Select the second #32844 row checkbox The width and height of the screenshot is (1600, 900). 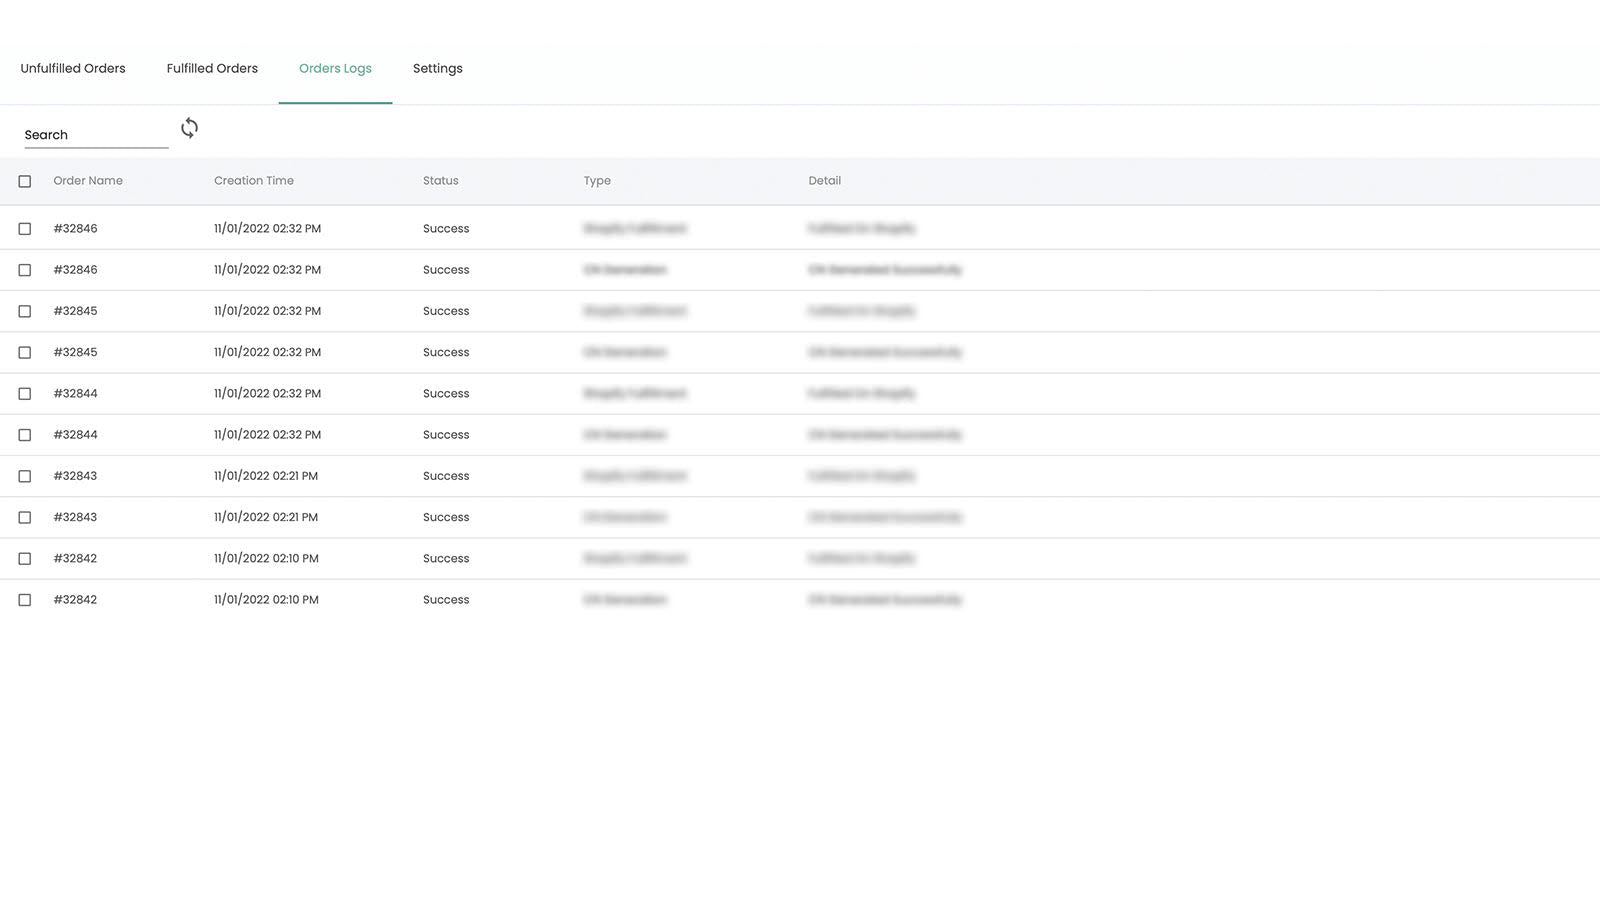pyautogui.click(x=25, y=435)
